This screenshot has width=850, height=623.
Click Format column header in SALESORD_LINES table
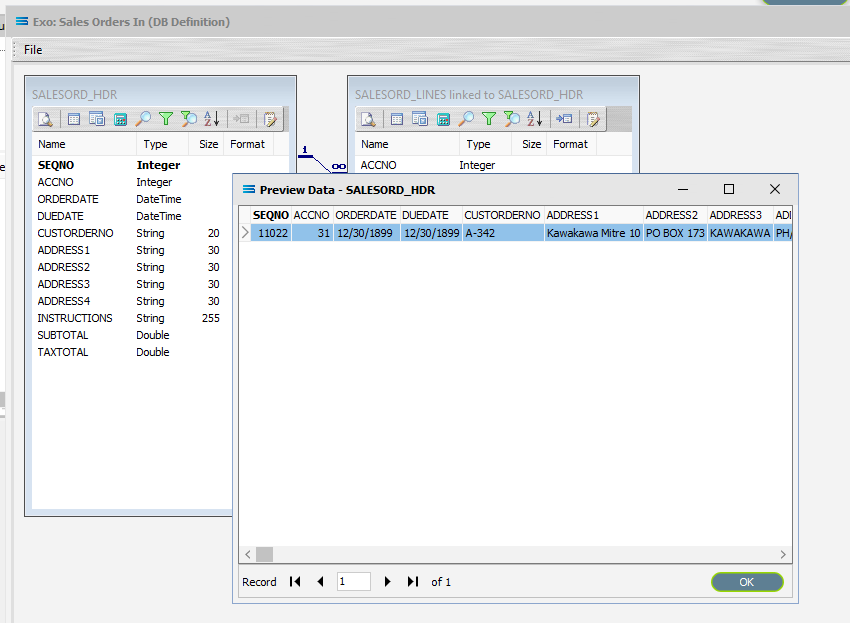click(571, 144)
